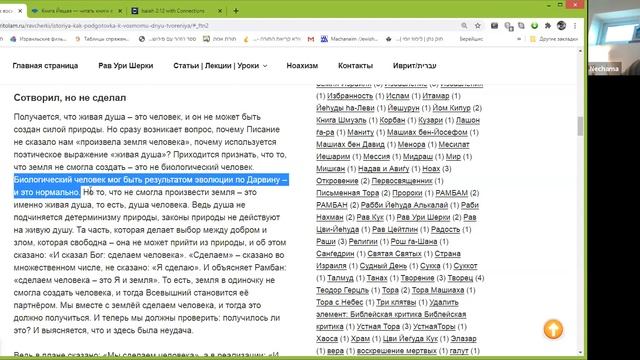Open 'Книга Шмуэль' tag link
640x360 pixels.
point(341,120)
